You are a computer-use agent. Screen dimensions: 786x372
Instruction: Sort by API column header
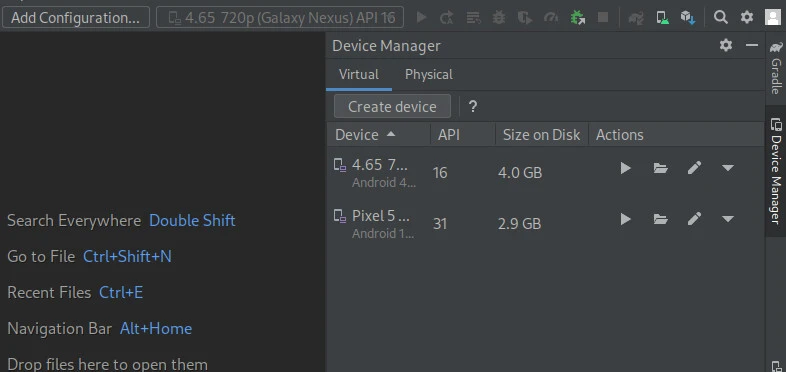coord(463,135)
